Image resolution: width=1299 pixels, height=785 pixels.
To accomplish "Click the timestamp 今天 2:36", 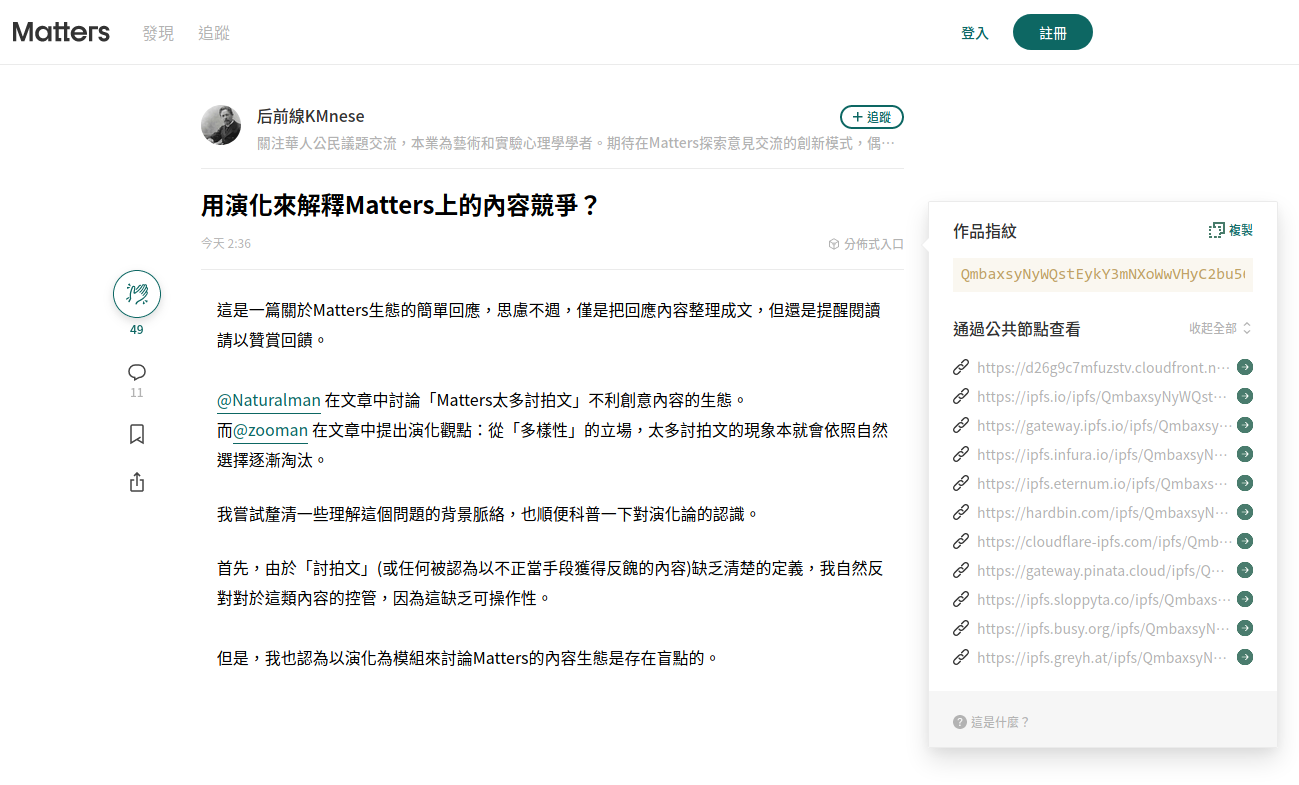I will [226, 243].
